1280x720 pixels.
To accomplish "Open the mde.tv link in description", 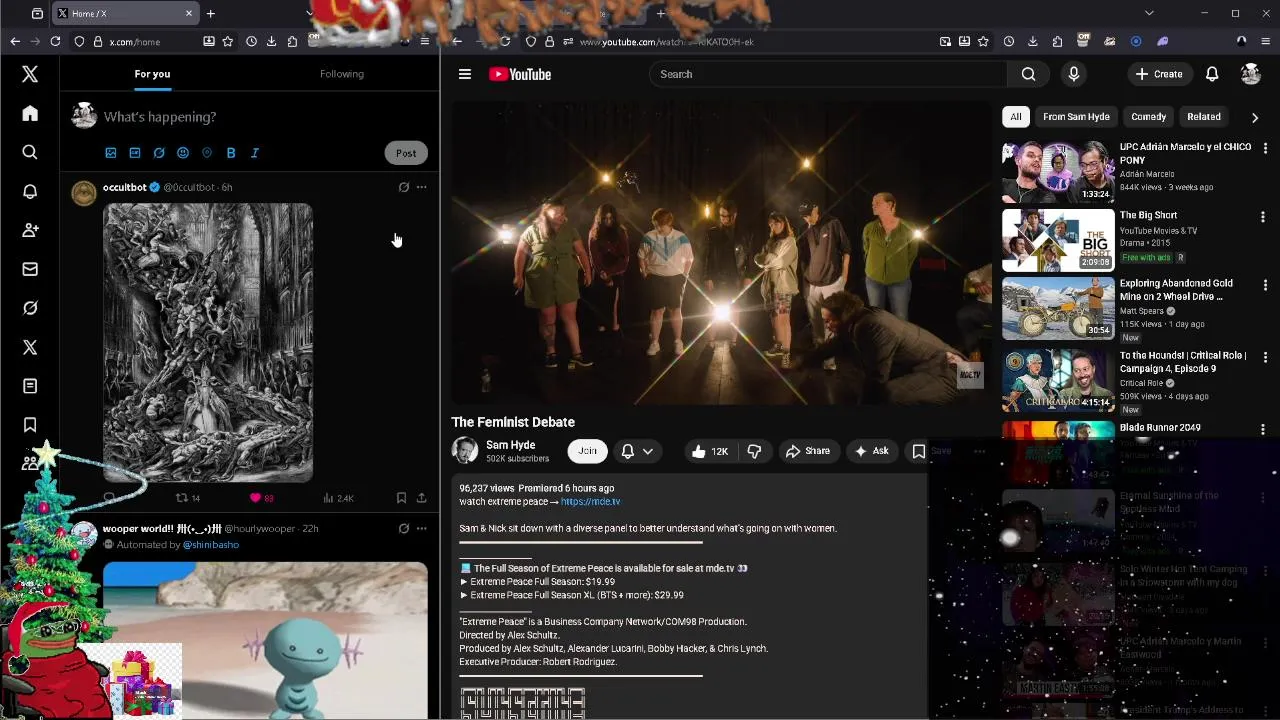I will (x=590, y=502).
